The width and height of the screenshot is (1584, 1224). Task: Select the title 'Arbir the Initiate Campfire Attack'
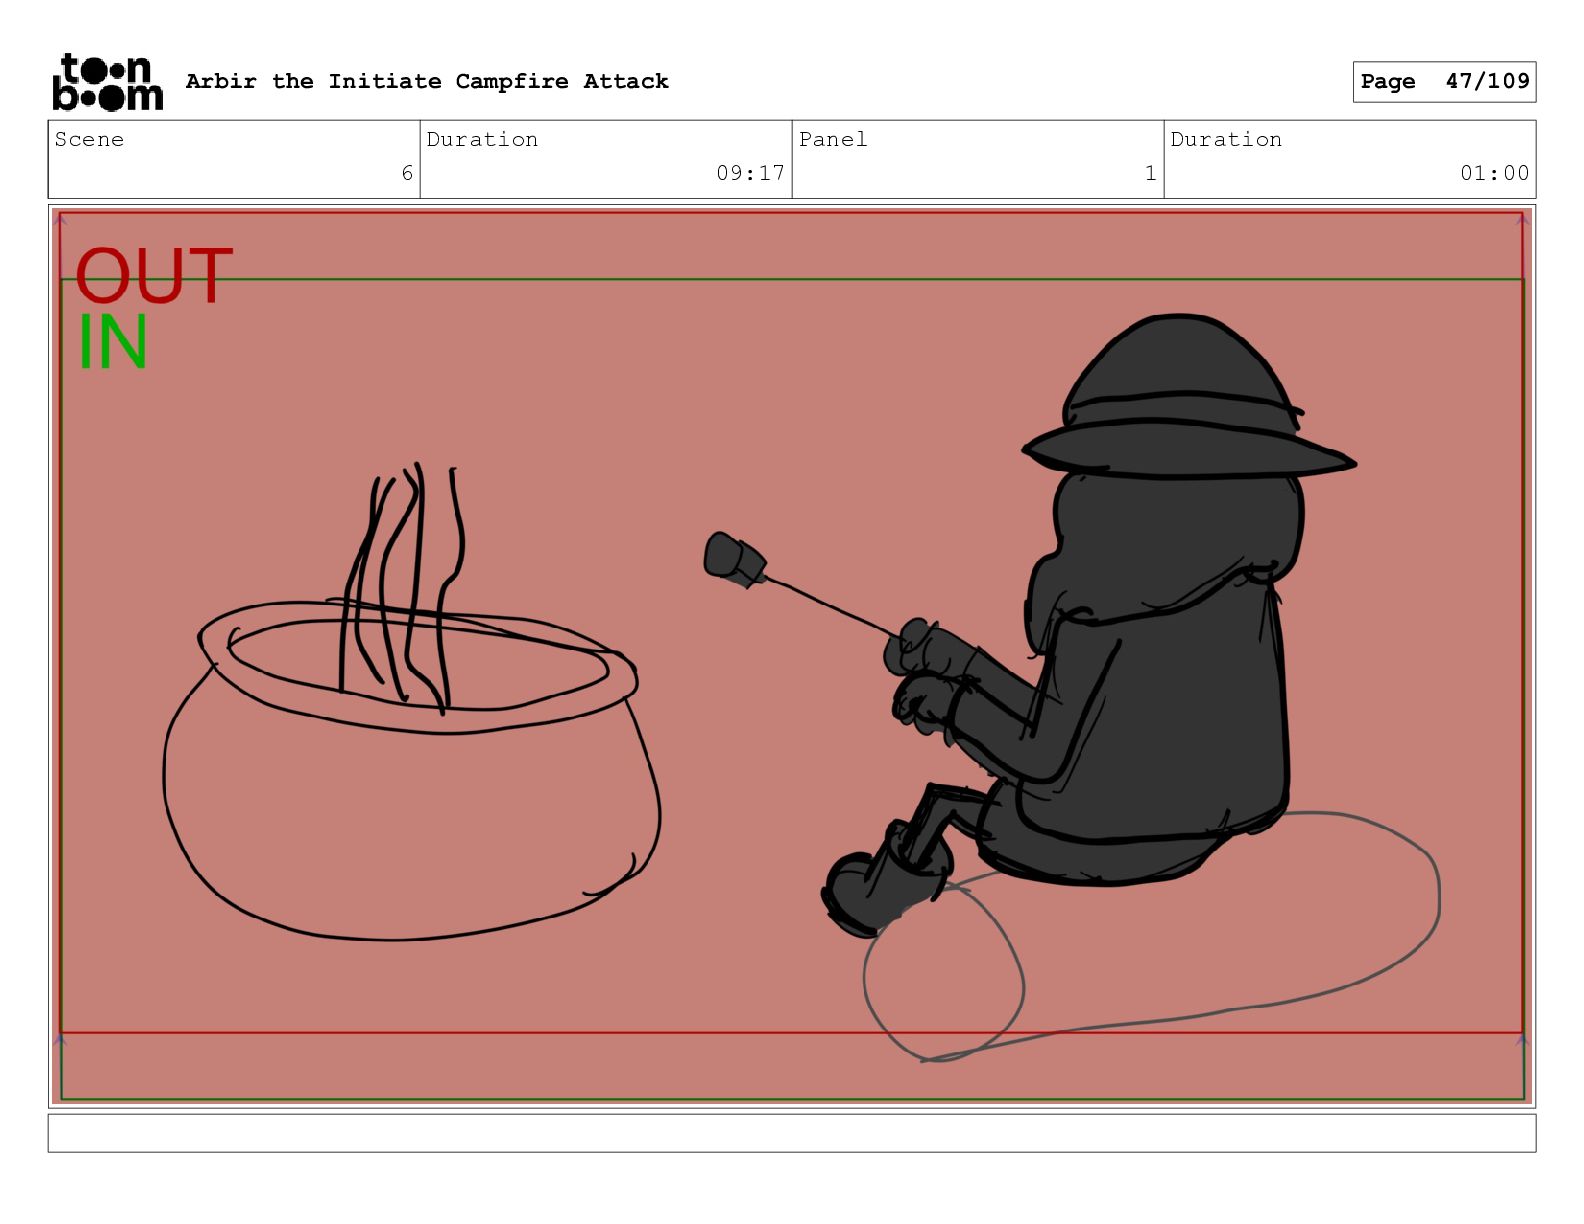427,81
